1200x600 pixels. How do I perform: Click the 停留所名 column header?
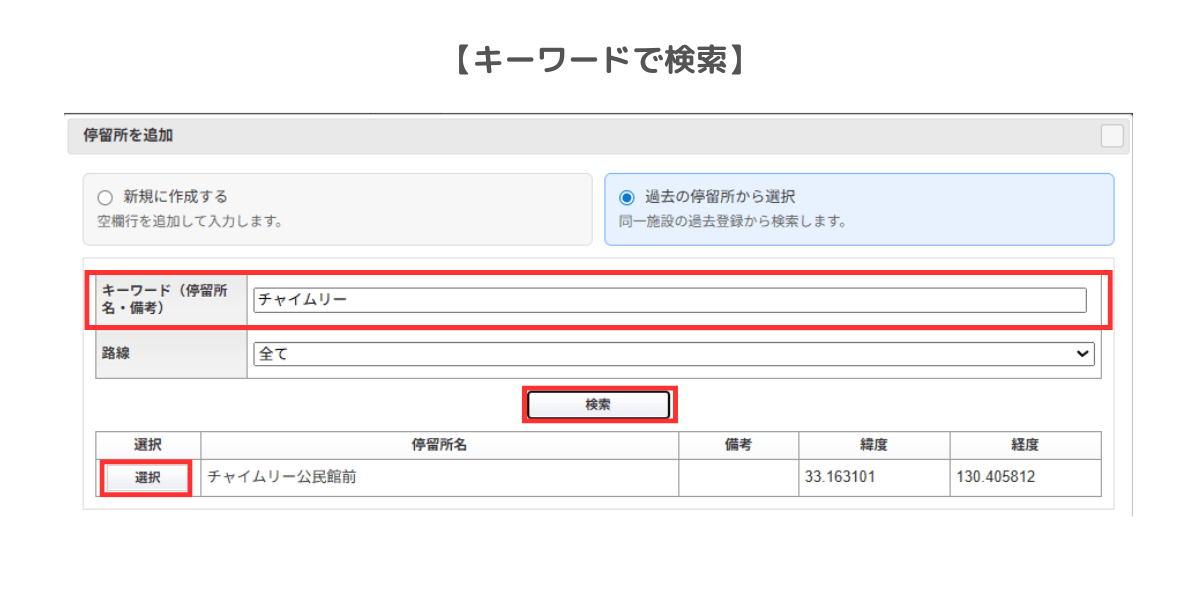pyautogui.click(x=439, y=446)
